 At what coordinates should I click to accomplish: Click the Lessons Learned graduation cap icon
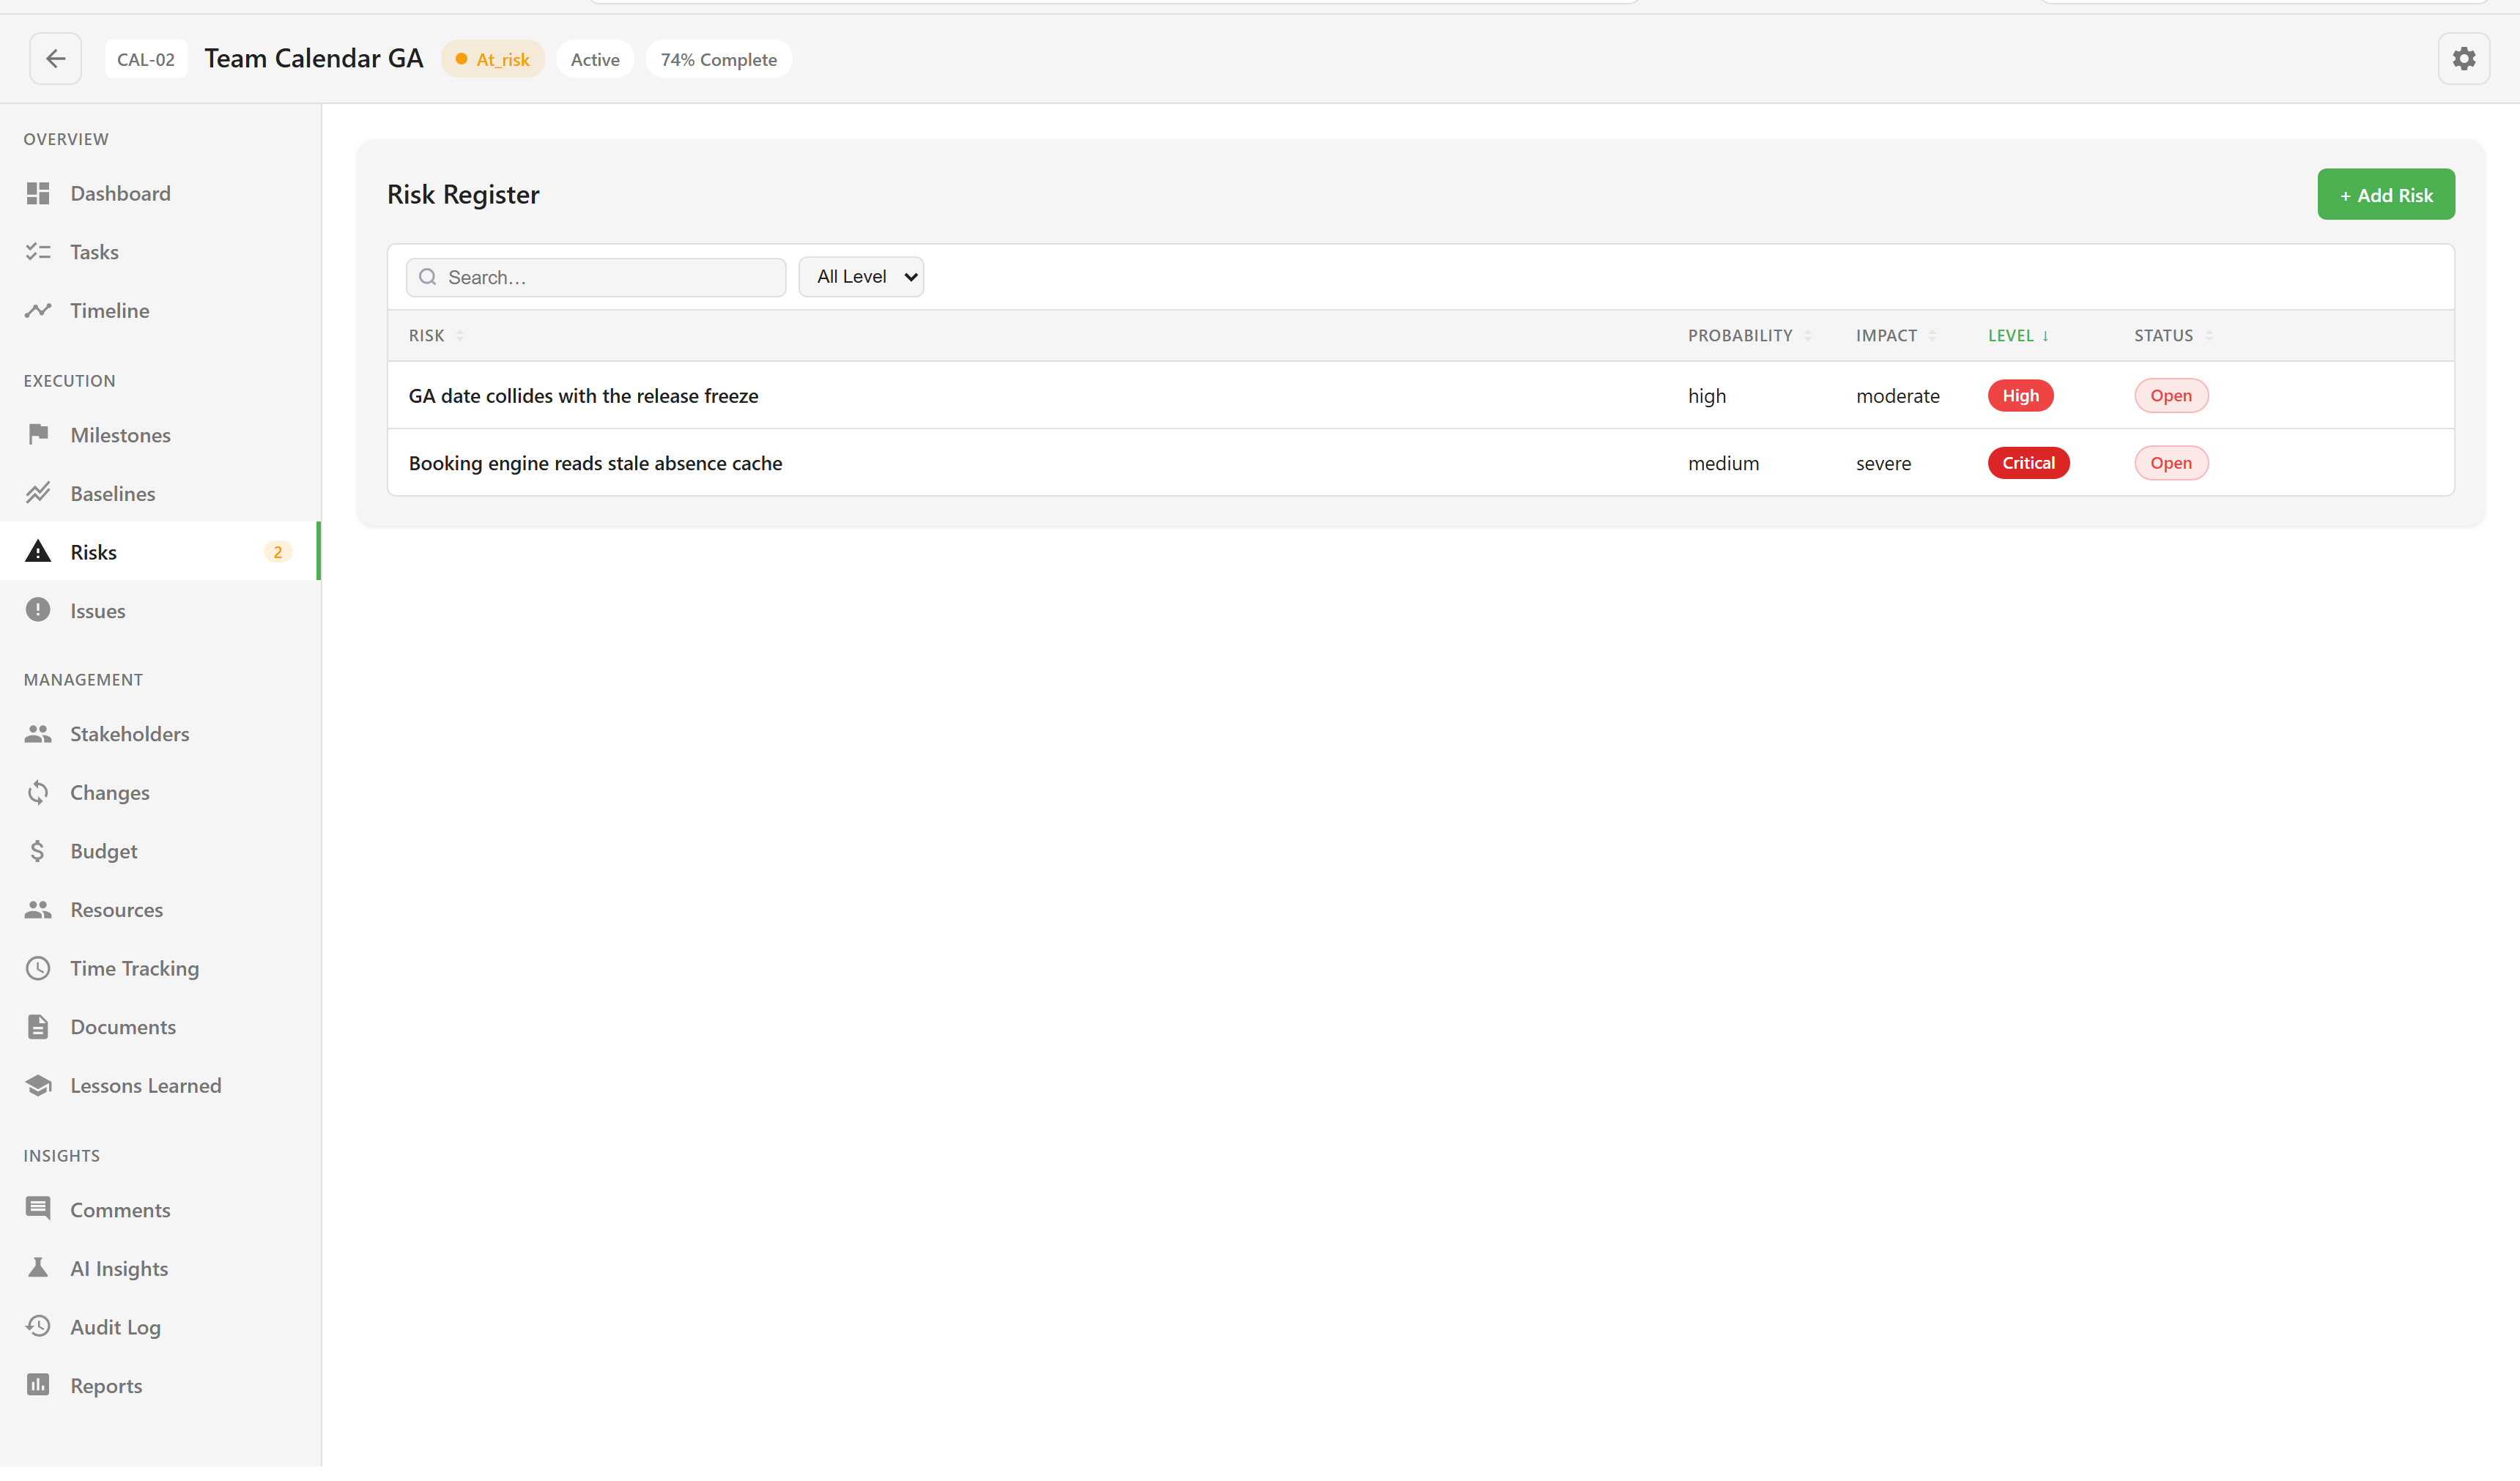coord(38,1086)
